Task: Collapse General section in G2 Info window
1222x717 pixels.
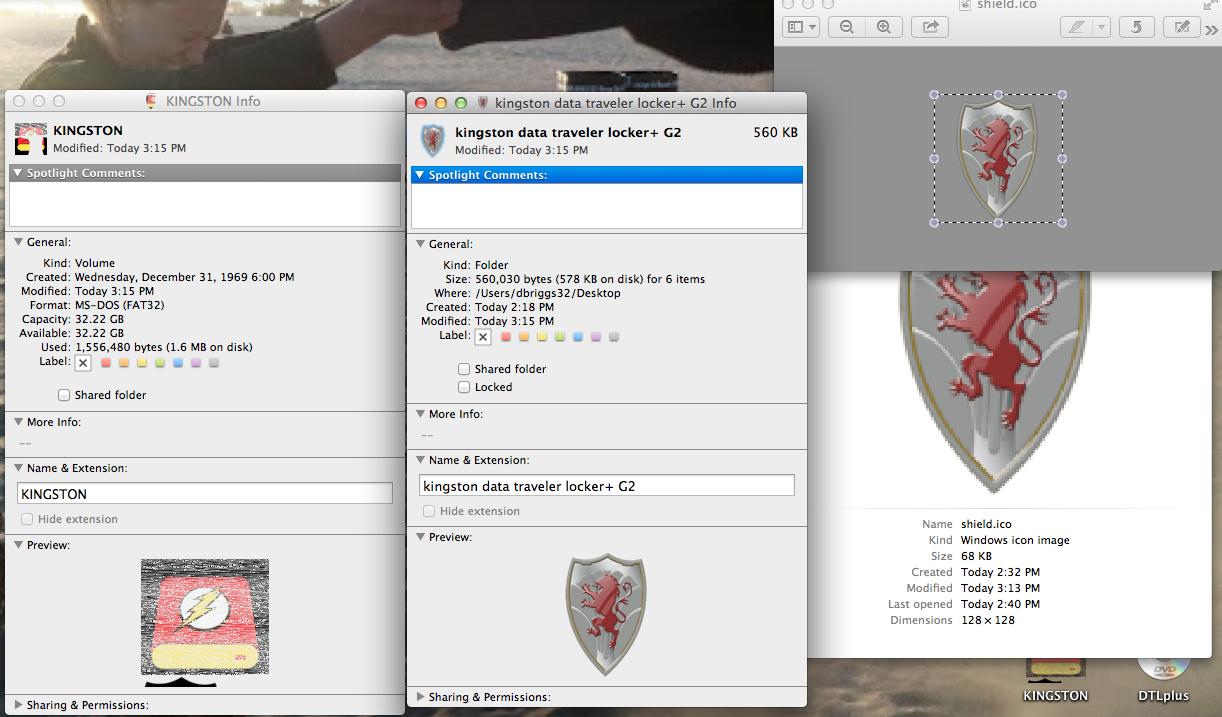Action: [x=420, y=244]
